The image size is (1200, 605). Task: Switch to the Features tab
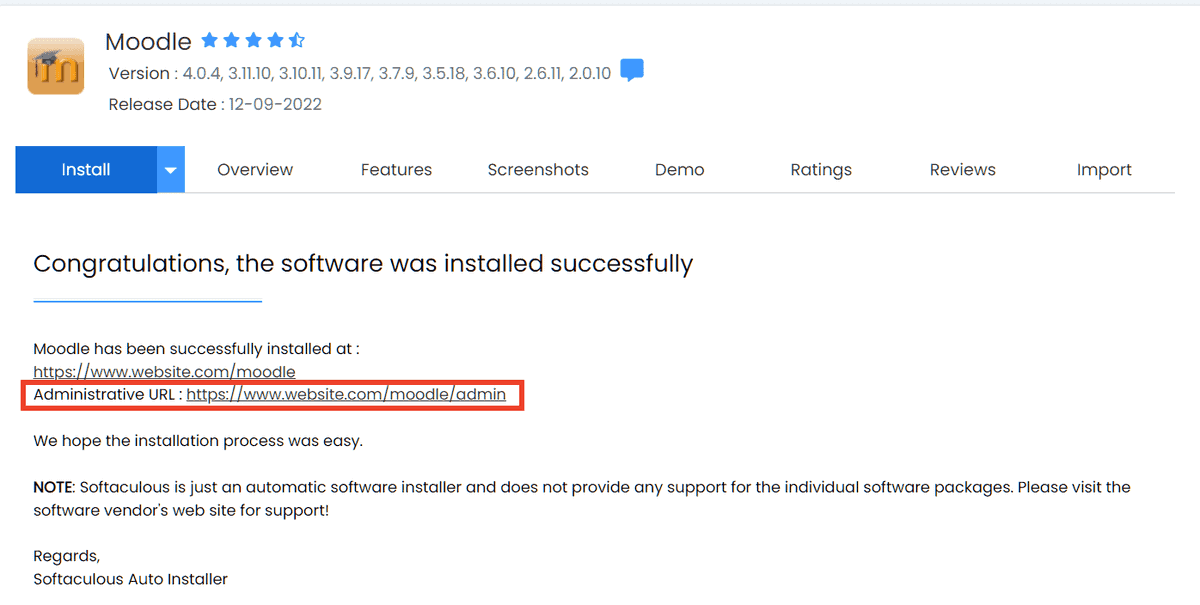pos(396,170)
